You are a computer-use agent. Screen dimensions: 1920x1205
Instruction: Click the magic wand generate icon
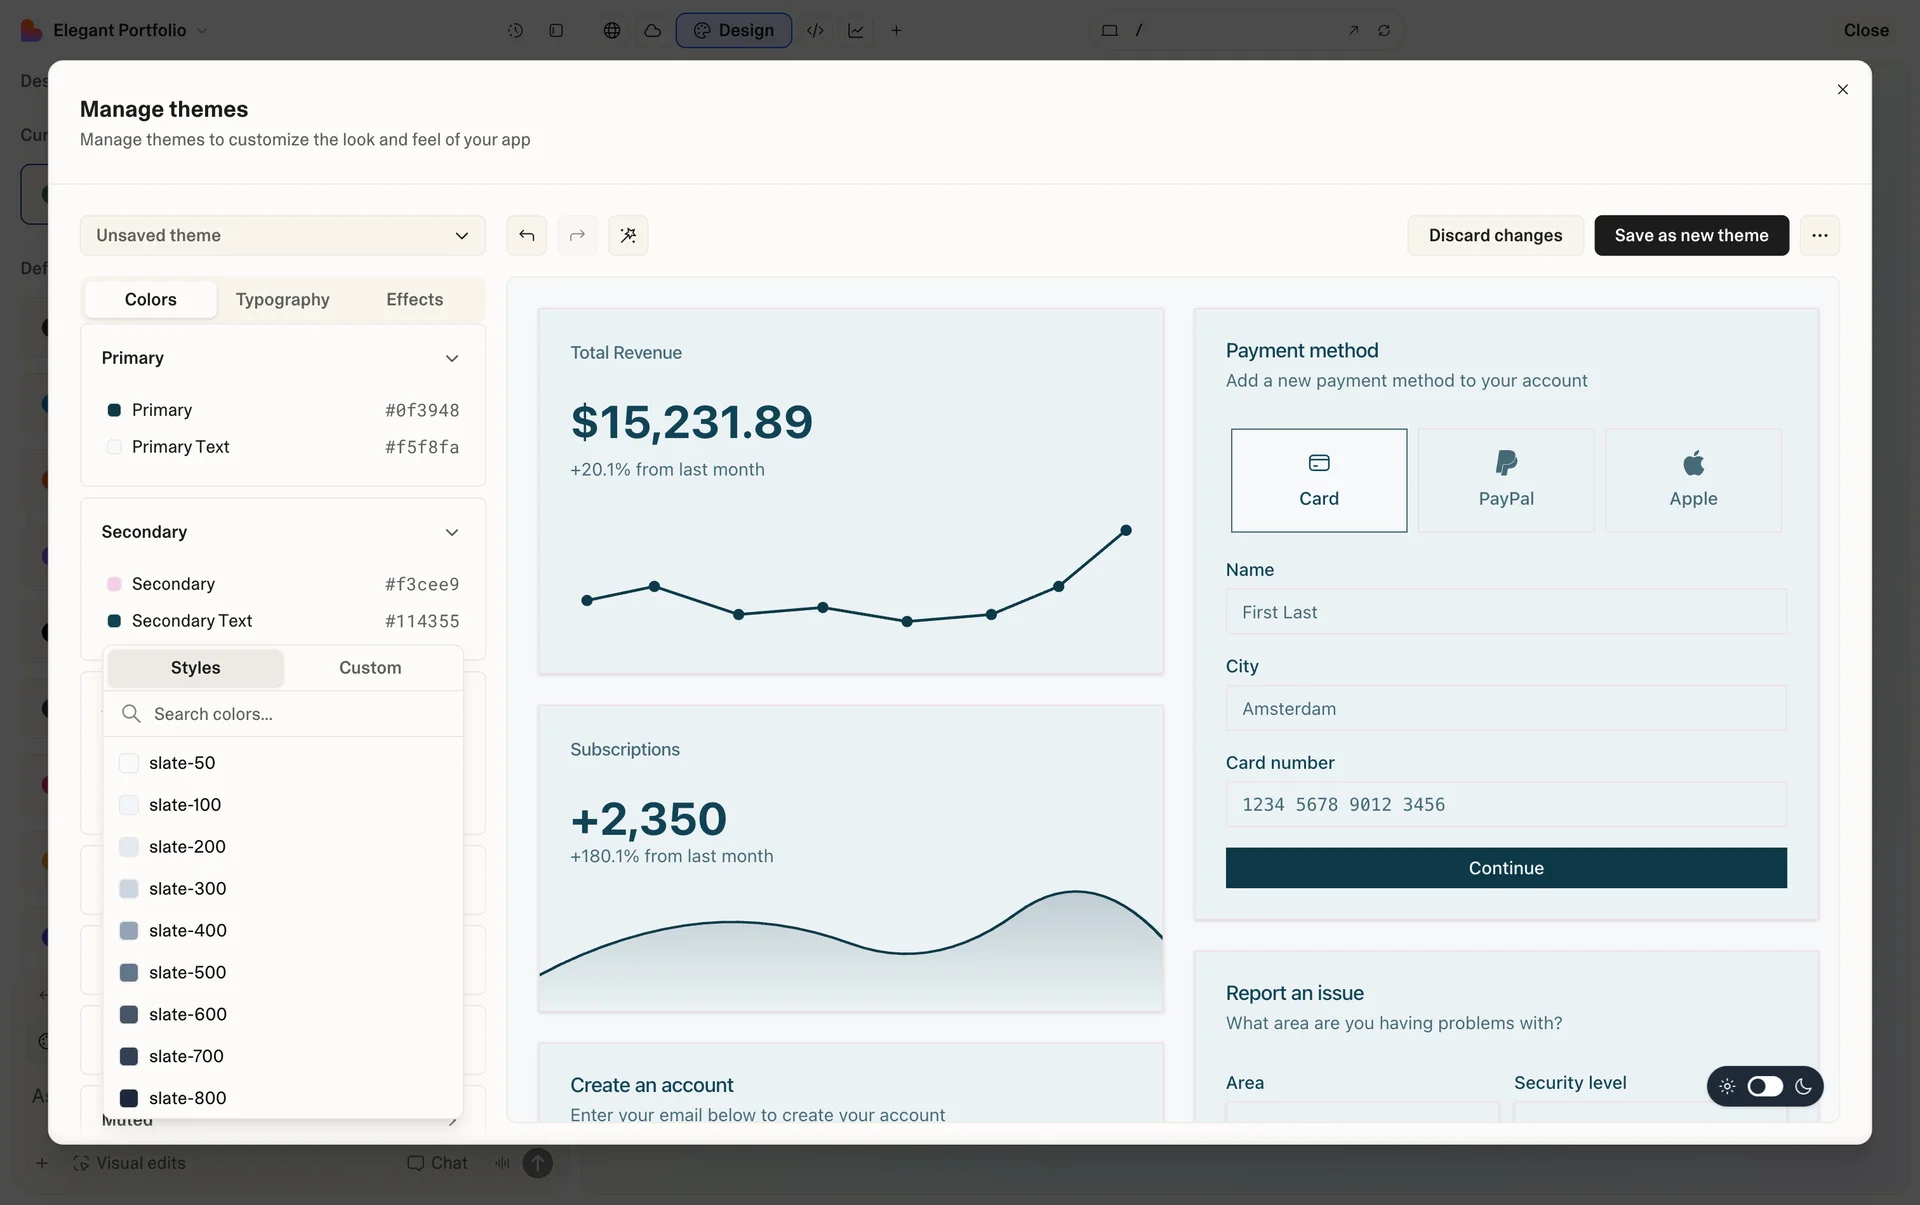[x=628, y=235]
